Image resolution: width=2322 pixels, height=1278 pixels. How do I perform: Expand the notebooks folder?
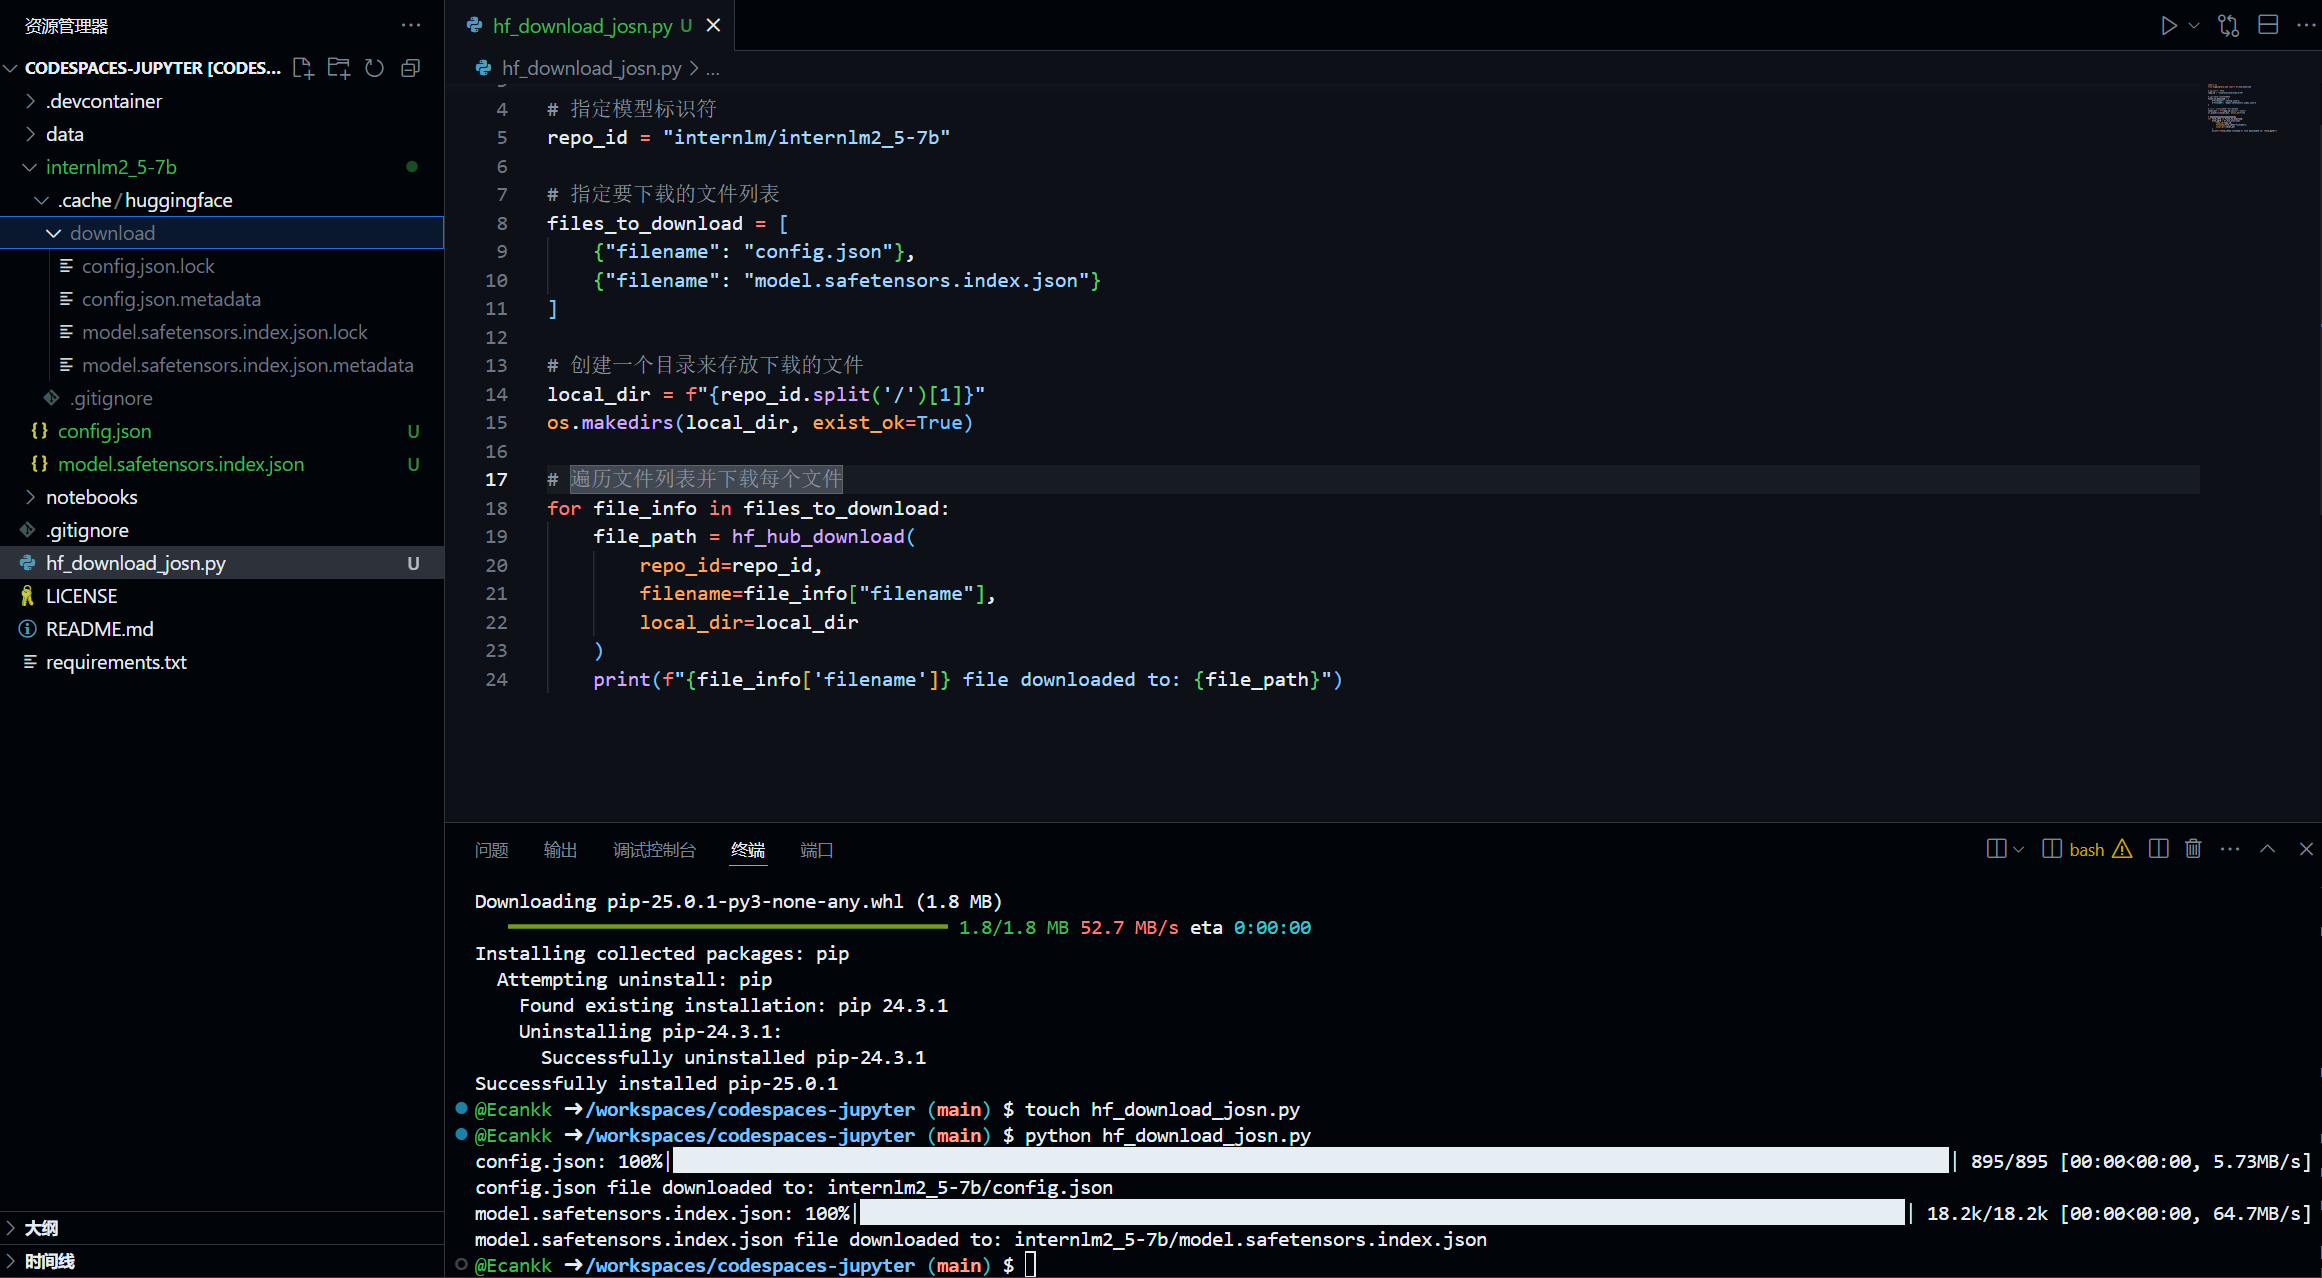222,497
